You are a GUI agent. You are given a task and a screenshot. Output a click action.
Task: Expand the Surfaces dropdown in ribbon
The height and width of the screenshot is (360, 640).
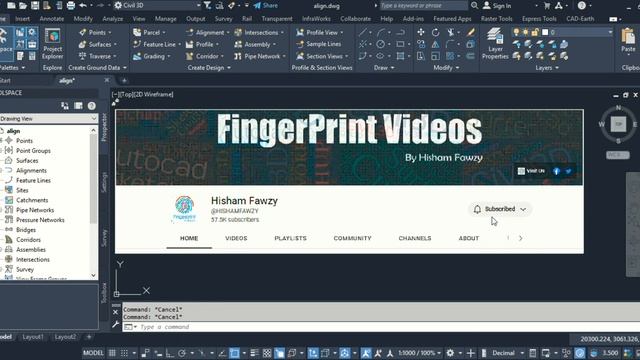tap(115, 44)
